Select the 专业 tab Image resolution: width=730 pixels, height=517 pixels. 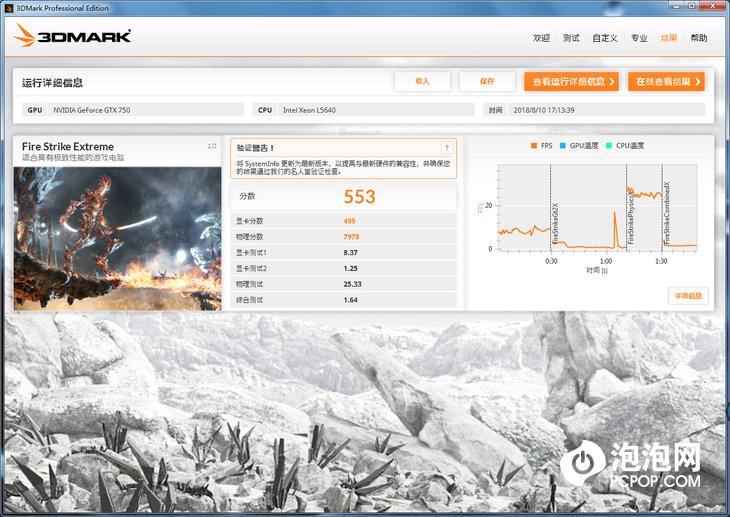(x=639, y=38)
